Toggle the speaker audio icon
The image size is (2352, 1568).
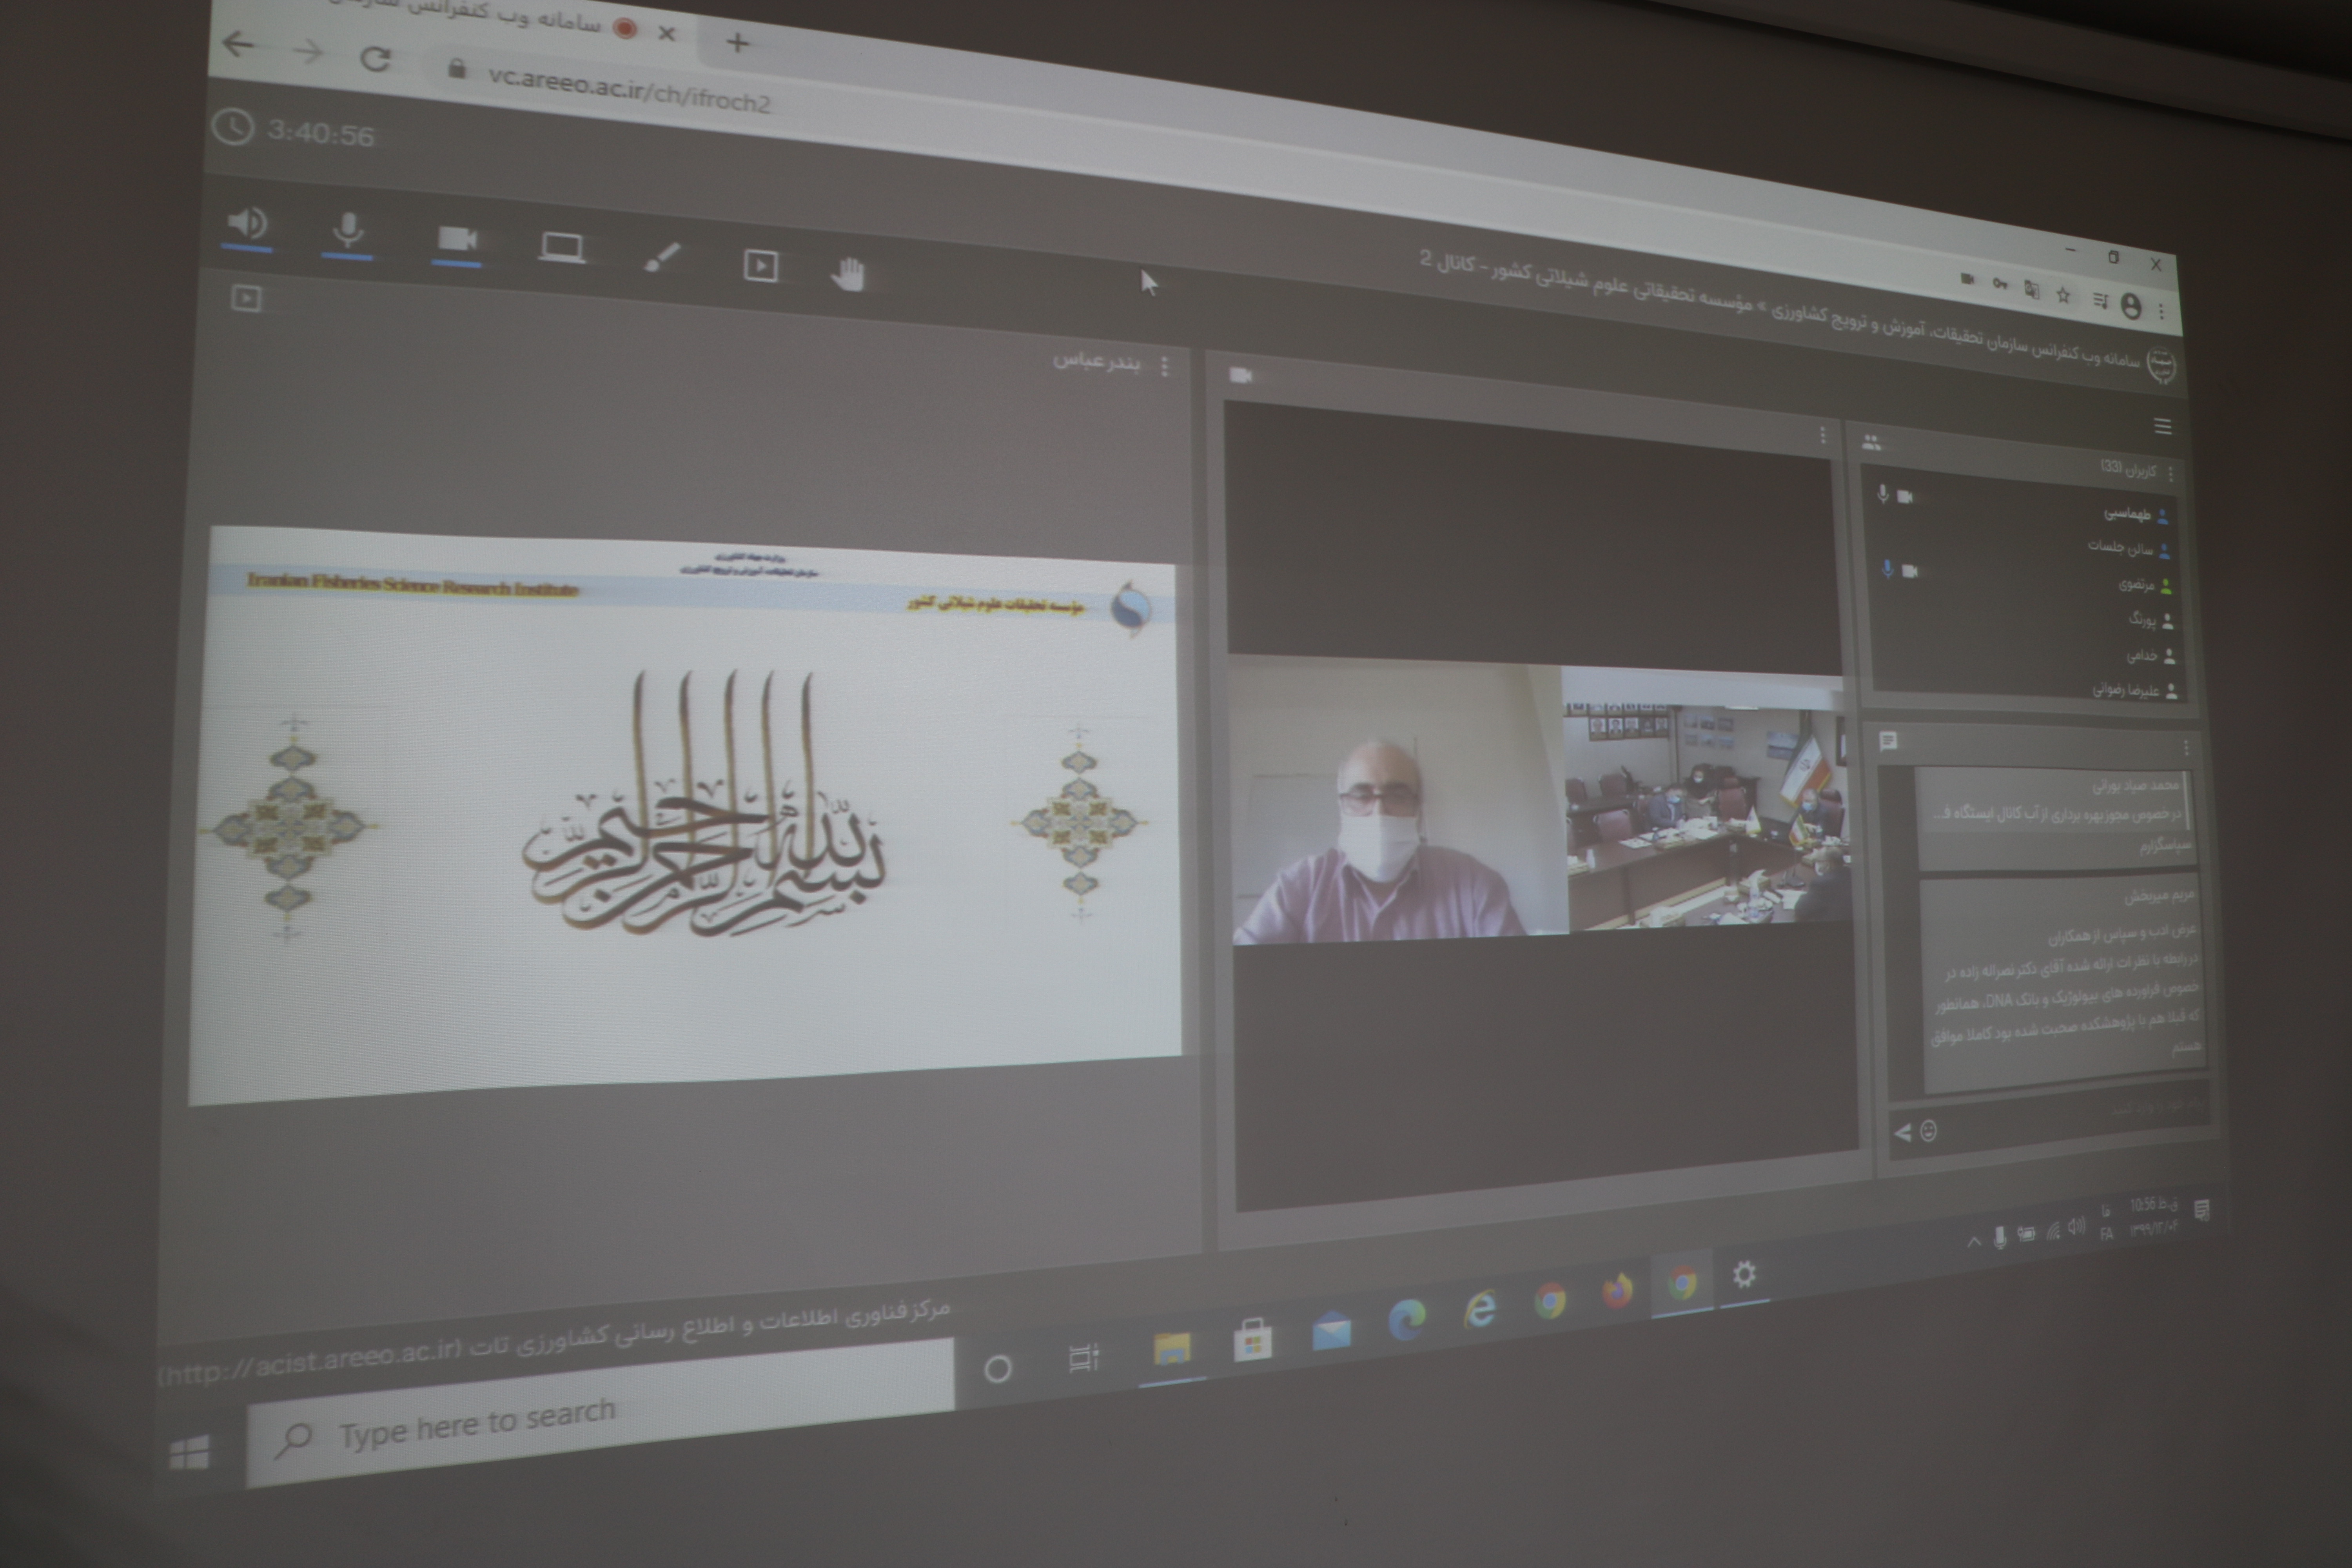(x=246, y=223)
